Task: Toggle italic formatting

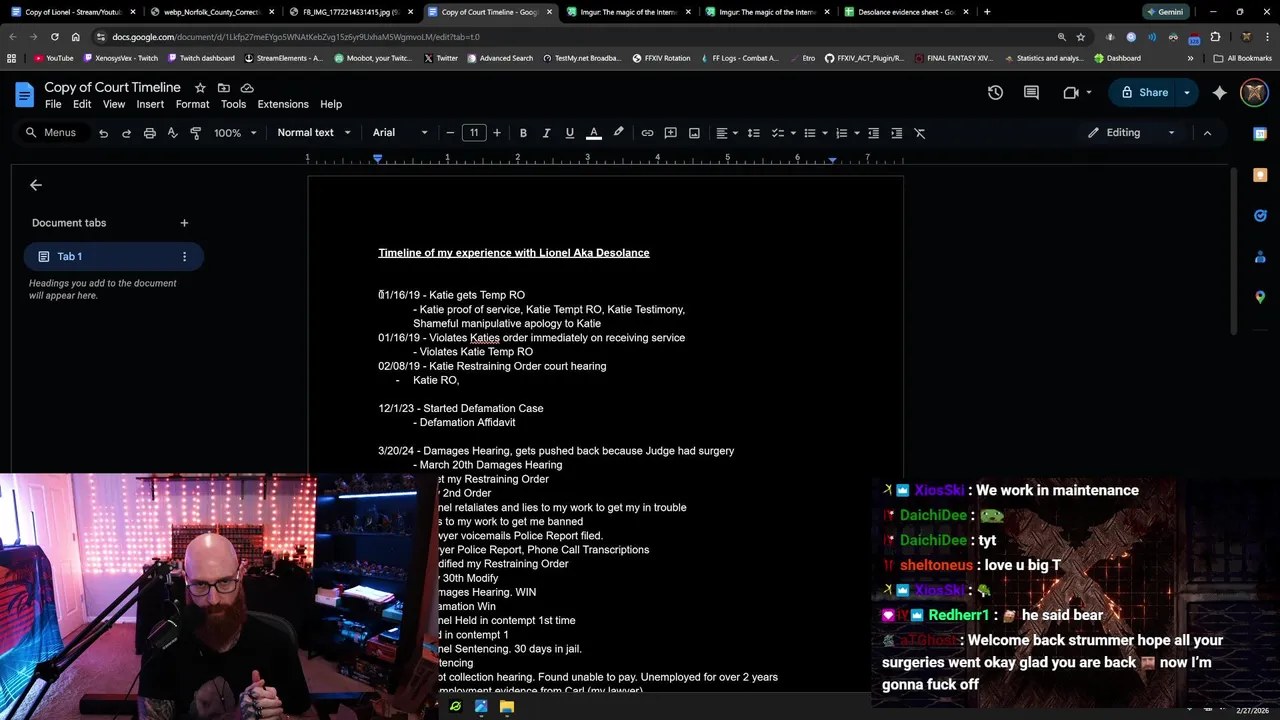Action: [x=546, y=133]
